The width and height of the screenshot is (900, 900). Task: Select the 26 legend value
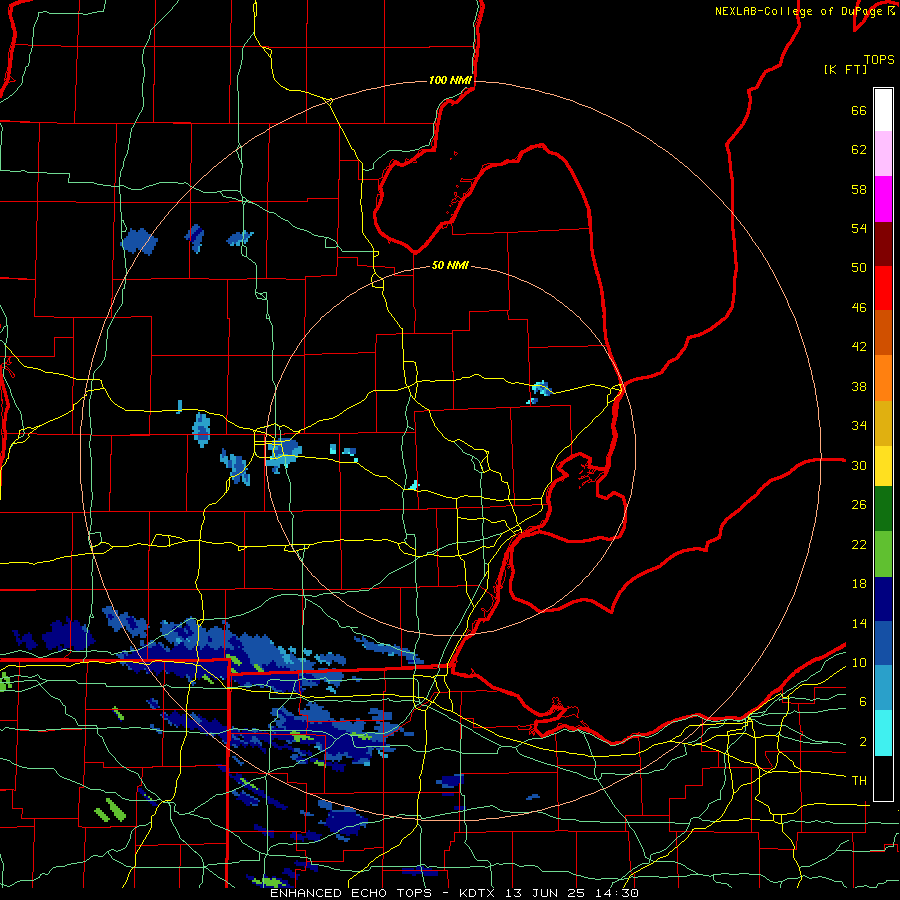pos(859,505)
